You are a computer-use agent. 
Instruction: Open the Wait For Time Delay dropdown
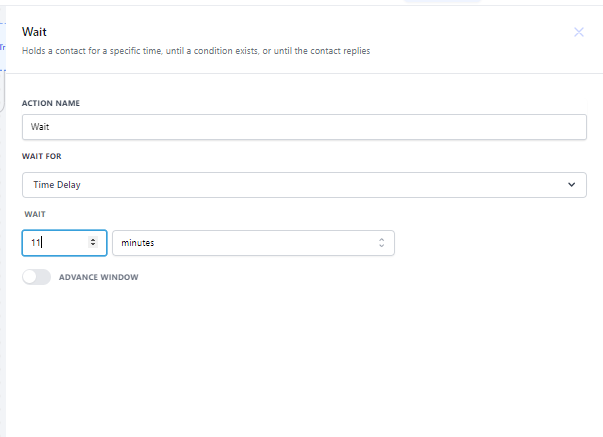(304, 185)
